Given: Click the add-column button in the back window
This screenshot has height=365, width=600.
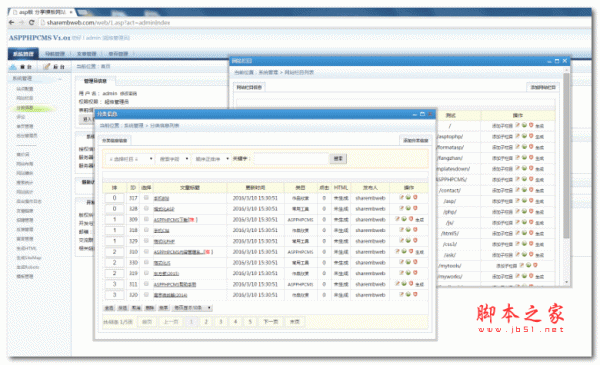Looking at the screenshot, I should (543, 87).
